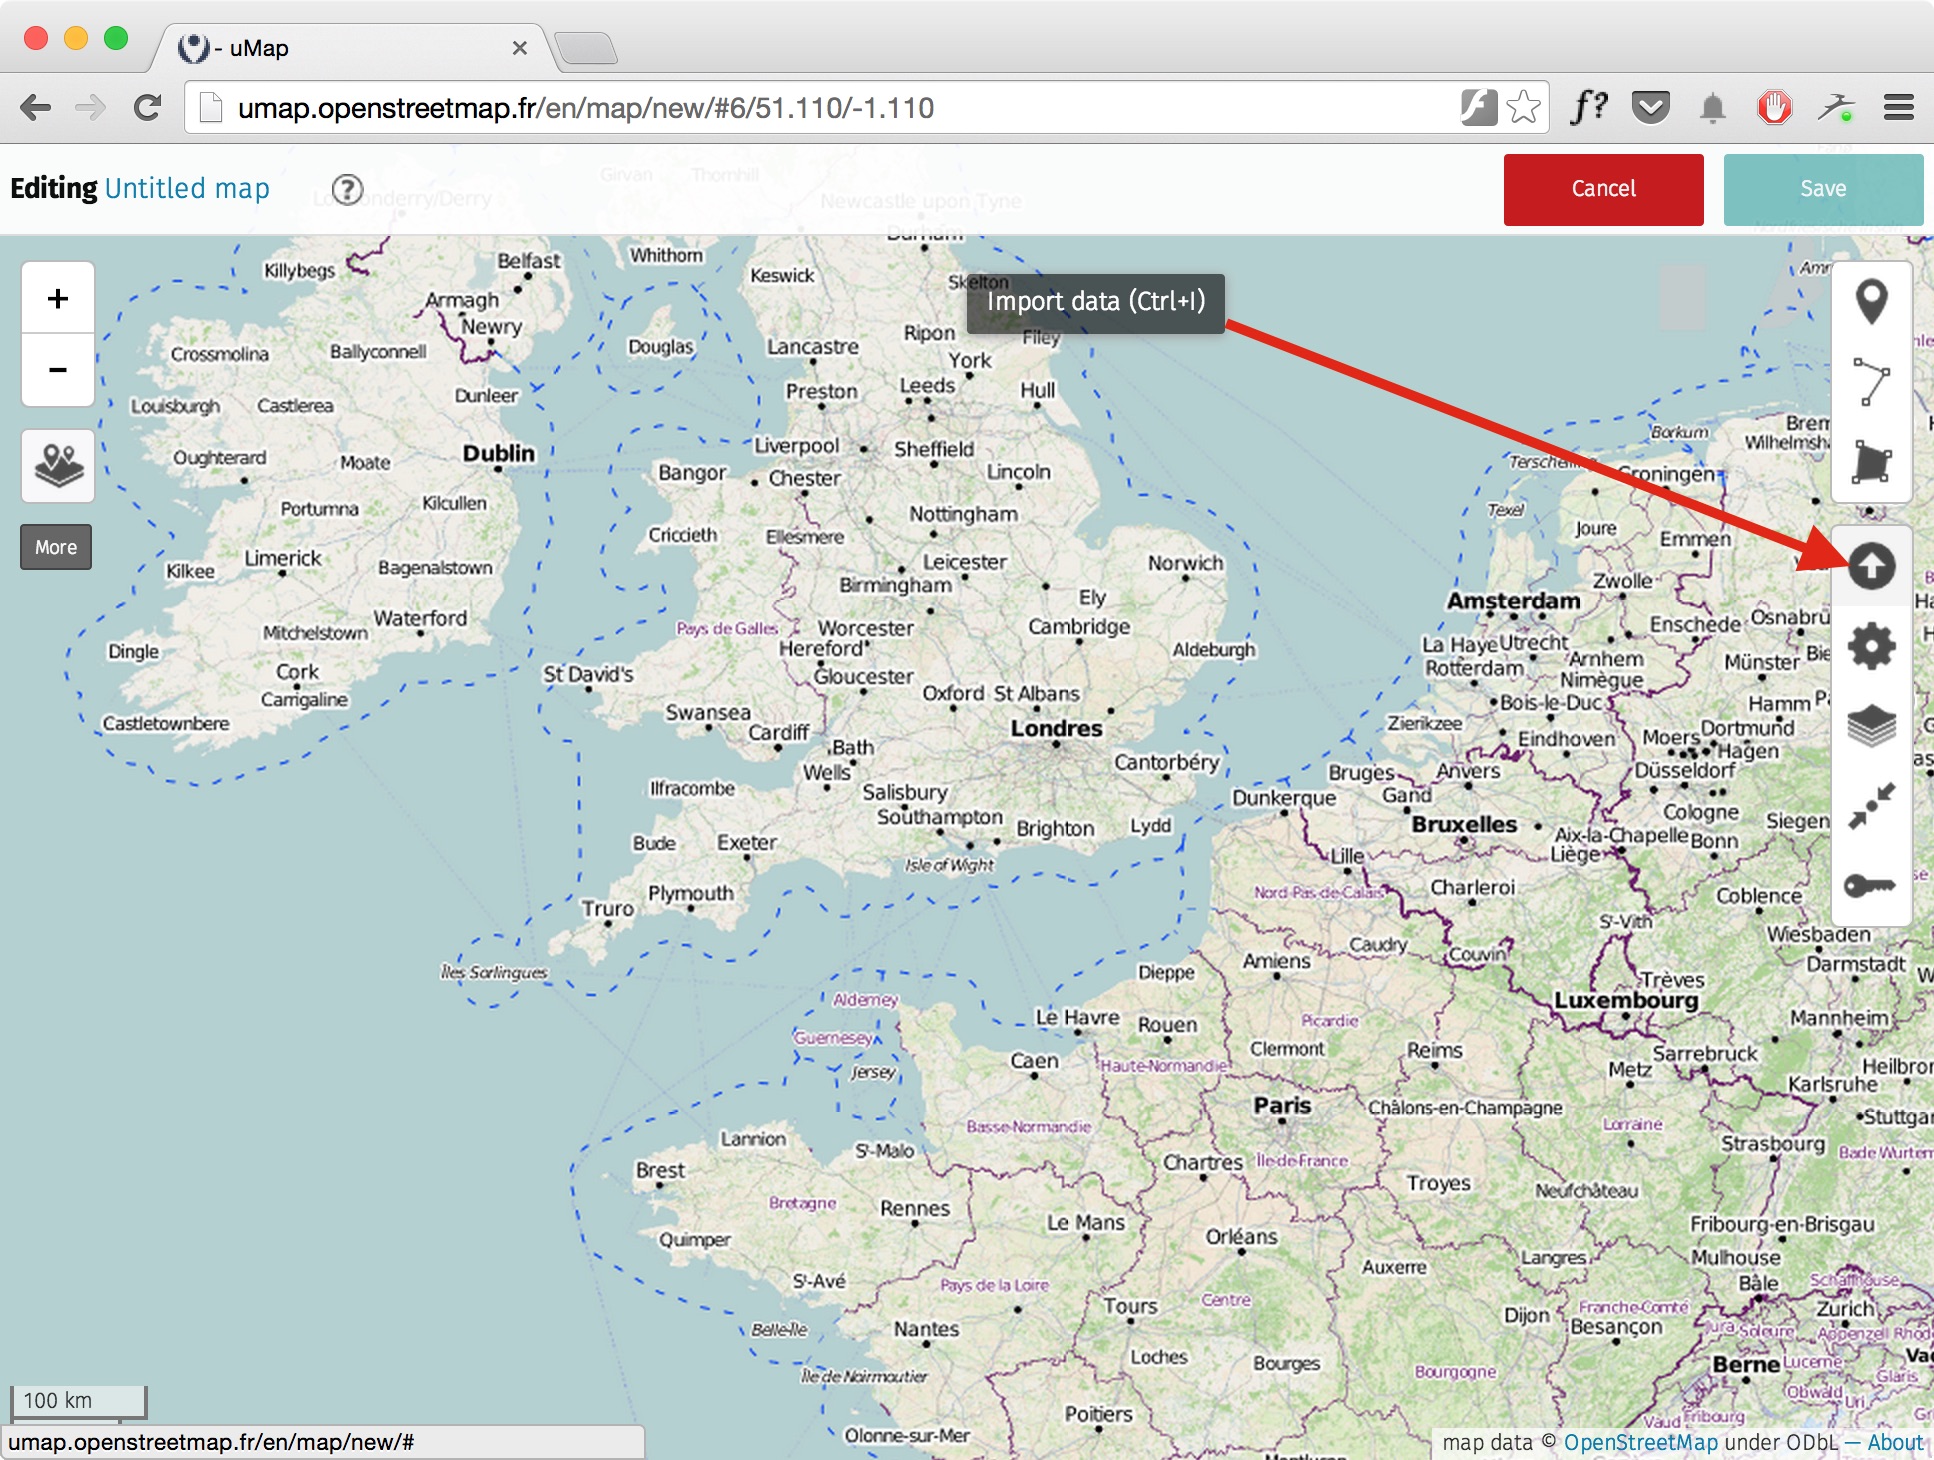Select the draw polyline tool
Image resolution: width=1934 pixels, height=1460 pixels.
pos(1871,382)
